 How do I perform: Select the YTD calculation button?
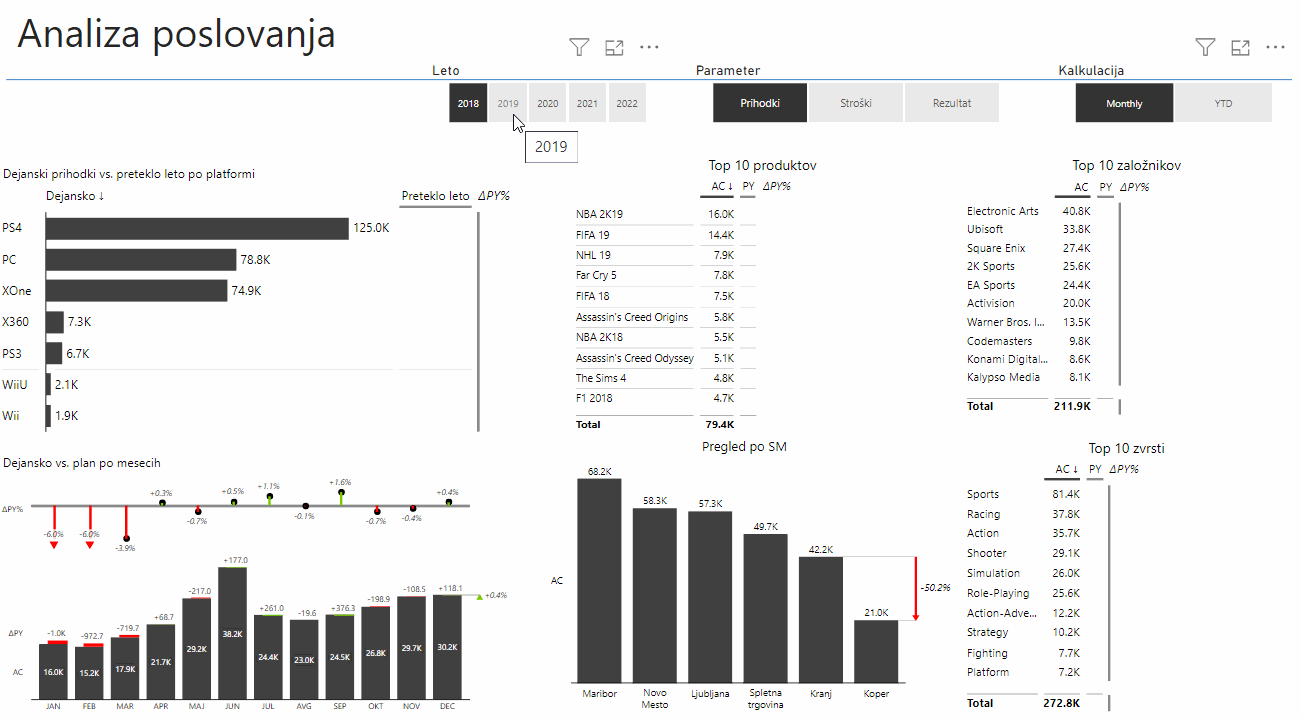(x=1223, y=103)
